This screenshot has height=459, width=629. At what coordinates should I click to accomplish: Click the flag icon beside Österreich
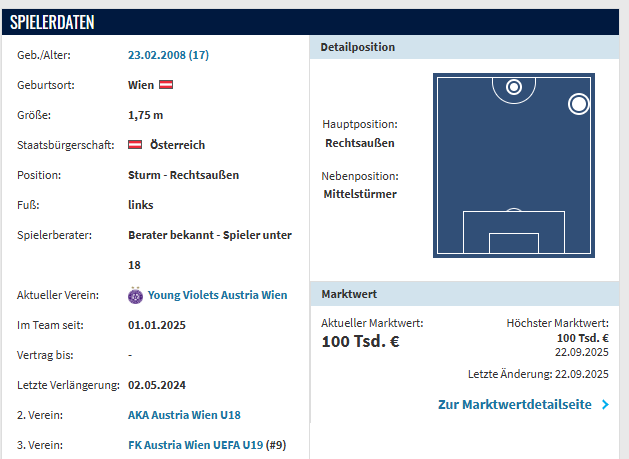pyautogui.click(x=136, y=145)
